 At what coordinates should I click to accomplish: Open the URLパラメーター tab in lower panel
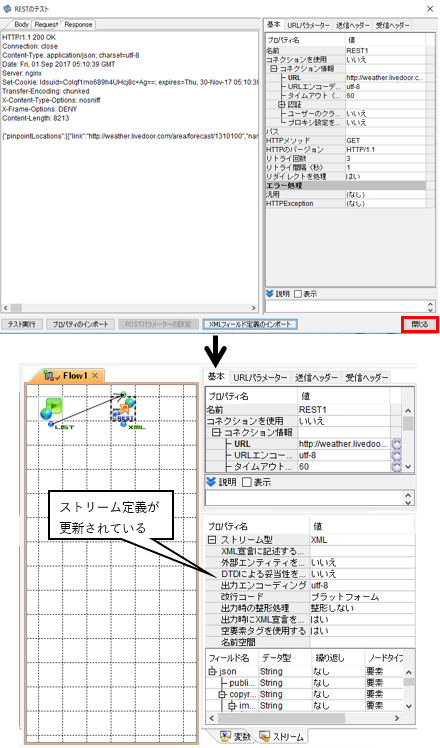click(261, 377)
